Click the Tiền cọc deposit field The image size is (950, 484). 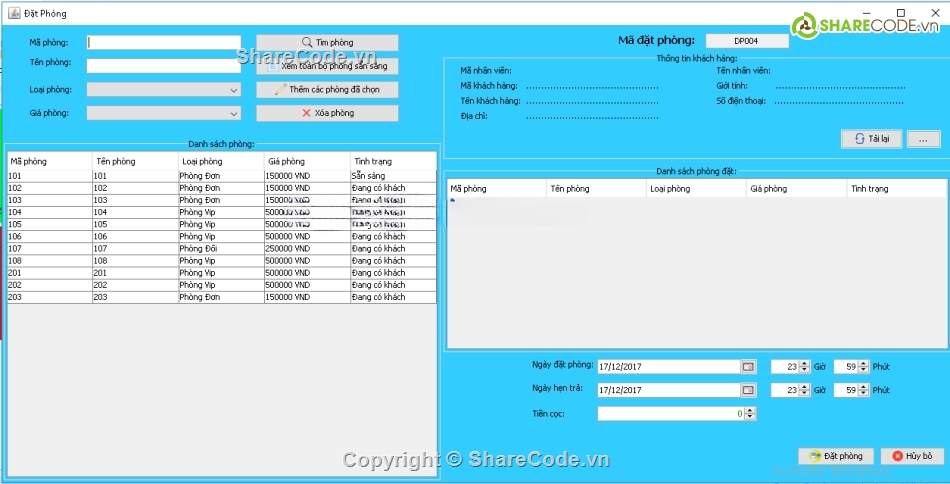671,414
